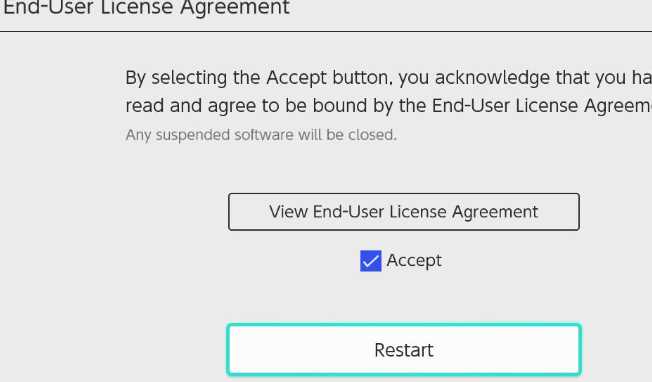The image size is (652, 382).
Task: Confirm restart with the teal-highlighted button
Action: [x=404, y=350]
